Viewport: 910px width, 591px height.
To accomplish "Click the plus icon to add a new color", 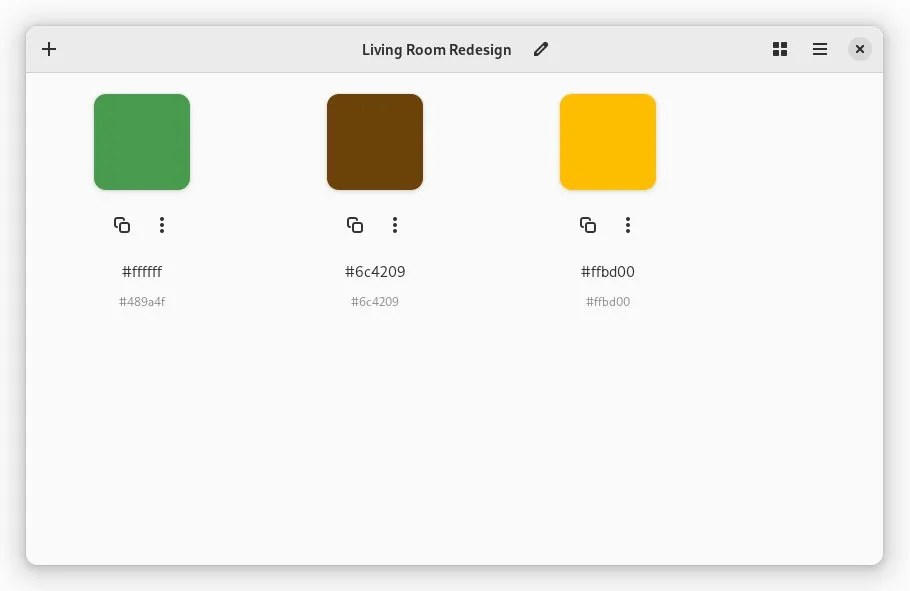I will [x=49, y=49].
